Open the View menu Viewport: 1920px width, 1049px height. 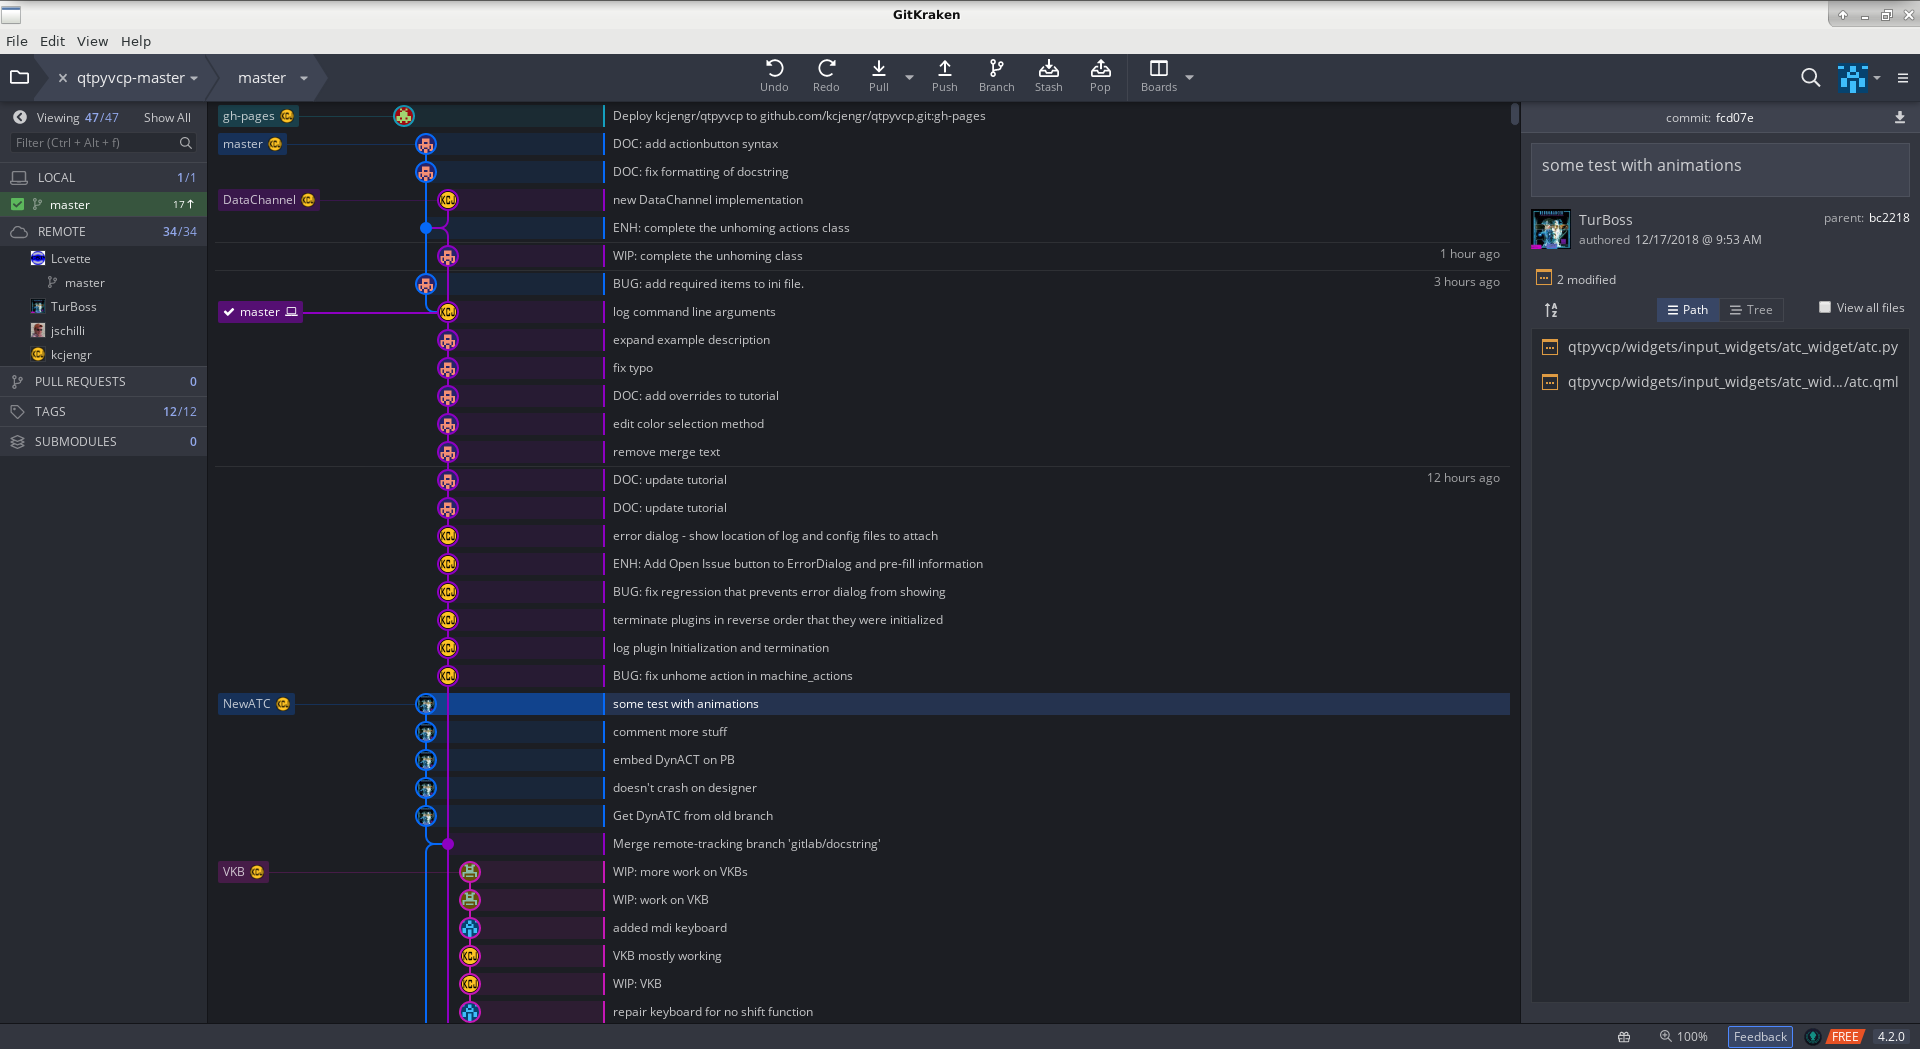coord(92,41)
